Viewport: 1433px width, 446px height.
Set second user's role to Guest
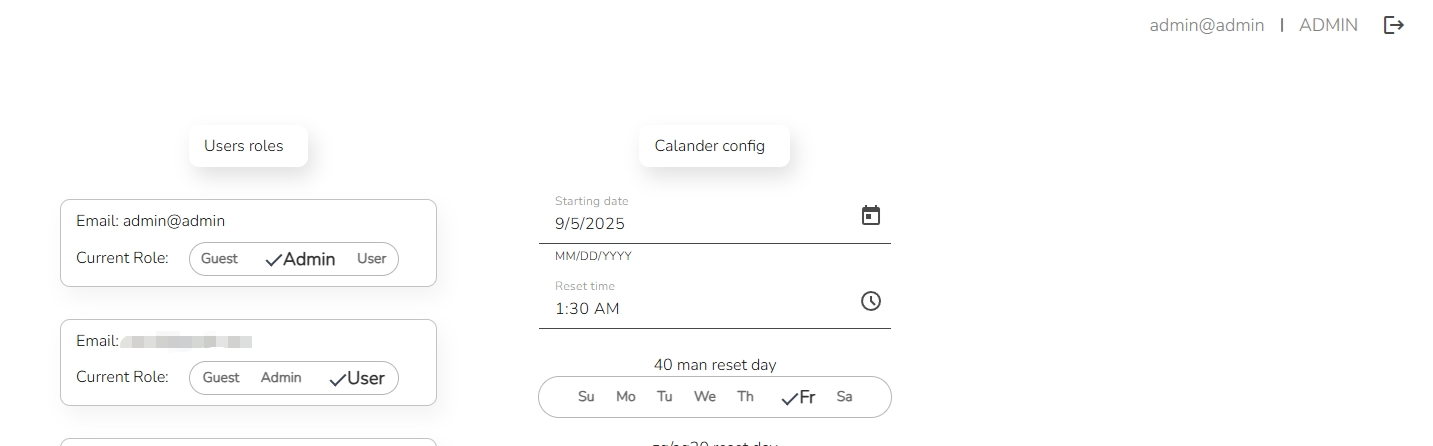221,378
